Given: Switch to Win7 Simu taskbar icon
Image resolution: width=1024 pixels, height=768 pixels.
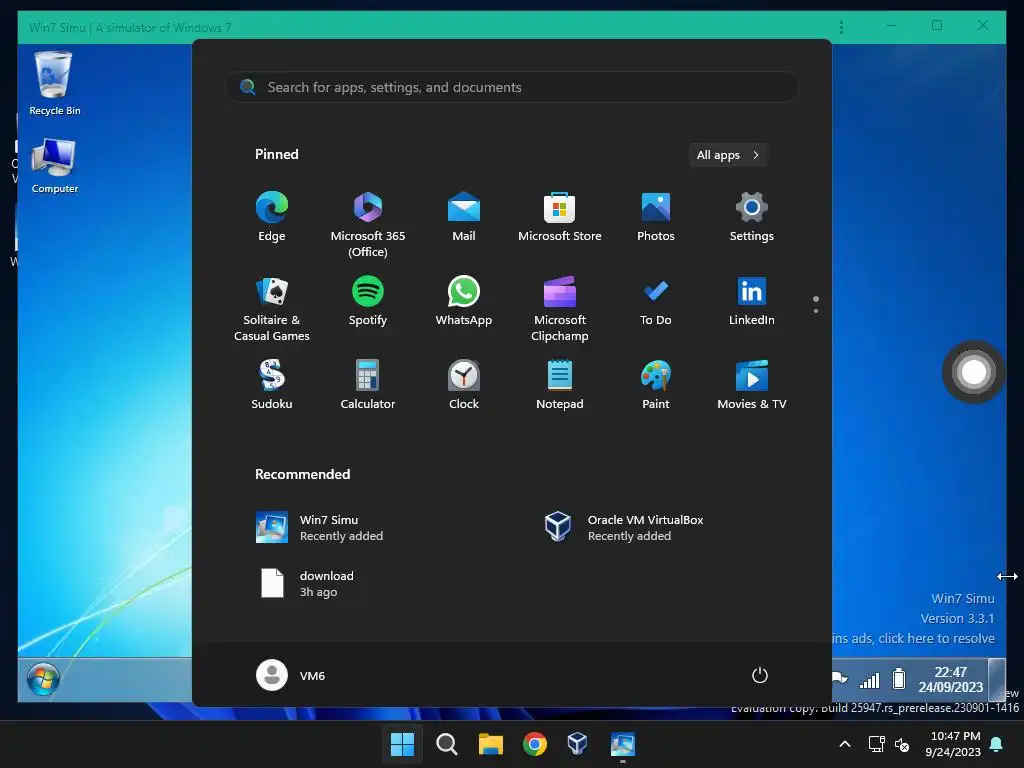Looking at the screenshot, I should point(622,744).
